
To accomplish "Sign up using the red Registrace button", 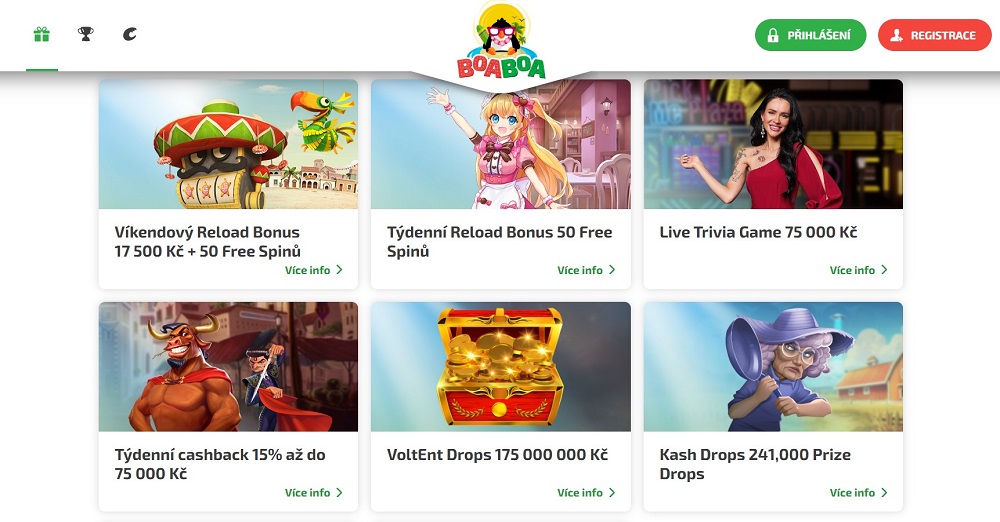I will click(x=935, y=35).
